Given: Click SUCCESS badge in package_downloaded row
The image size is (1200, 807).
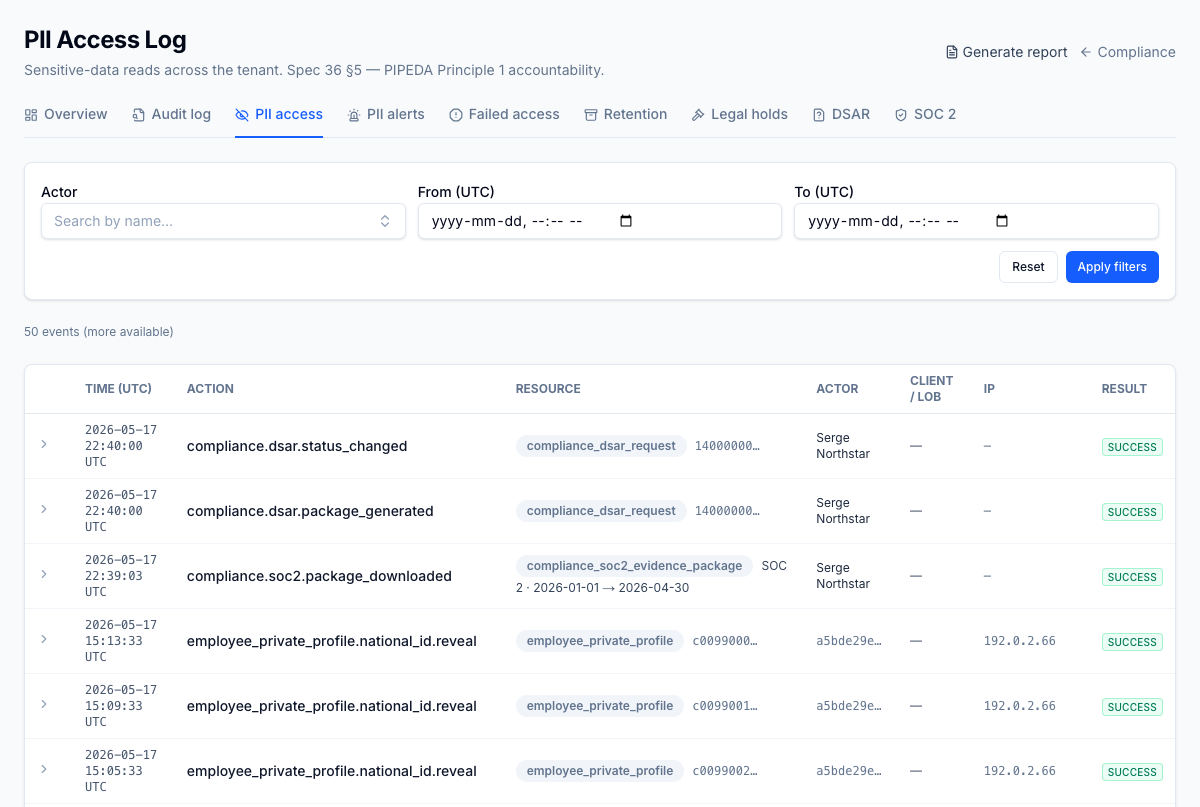Looking at the screenshot, I should coord(1132,577).
